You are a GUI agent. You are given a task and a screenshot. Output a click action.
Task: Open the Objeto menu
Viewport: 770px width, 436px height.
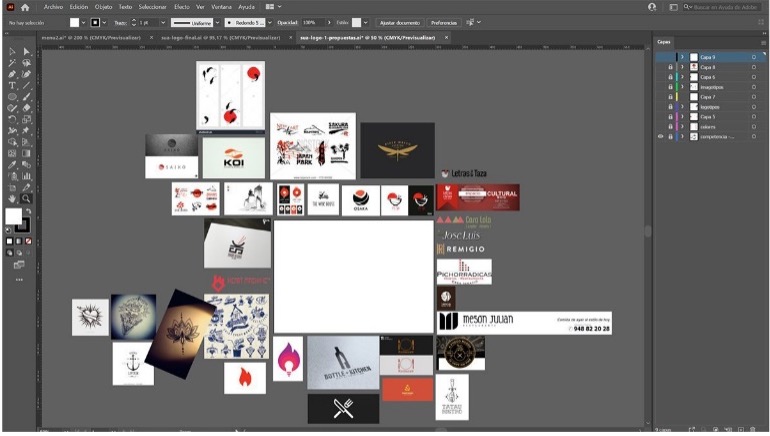(x=103, y=7)
